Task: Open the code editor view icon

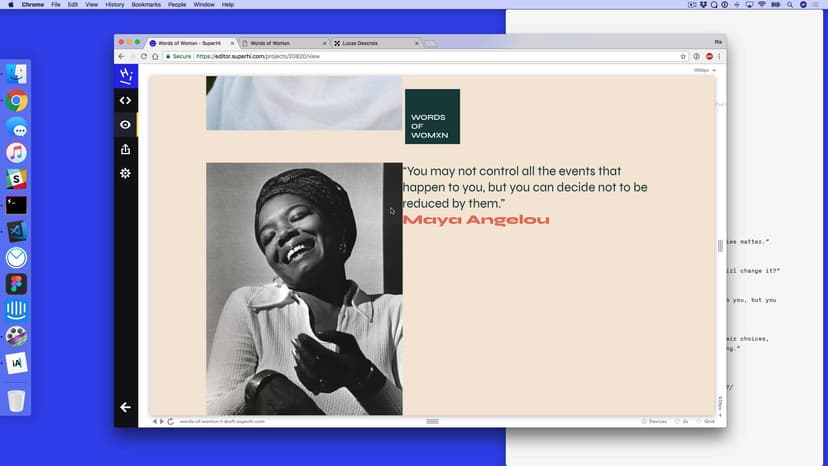Action: (125, 100)
